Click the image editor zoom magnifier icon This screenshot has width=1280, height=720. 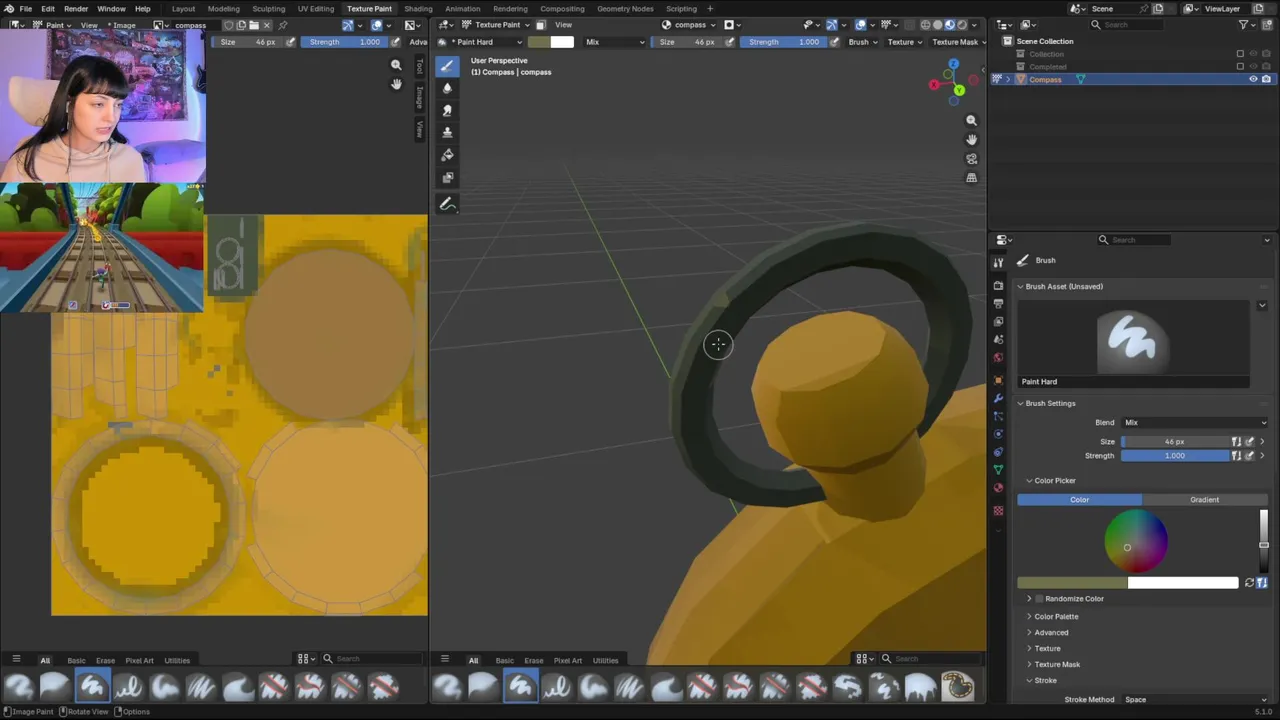(396, 65)
